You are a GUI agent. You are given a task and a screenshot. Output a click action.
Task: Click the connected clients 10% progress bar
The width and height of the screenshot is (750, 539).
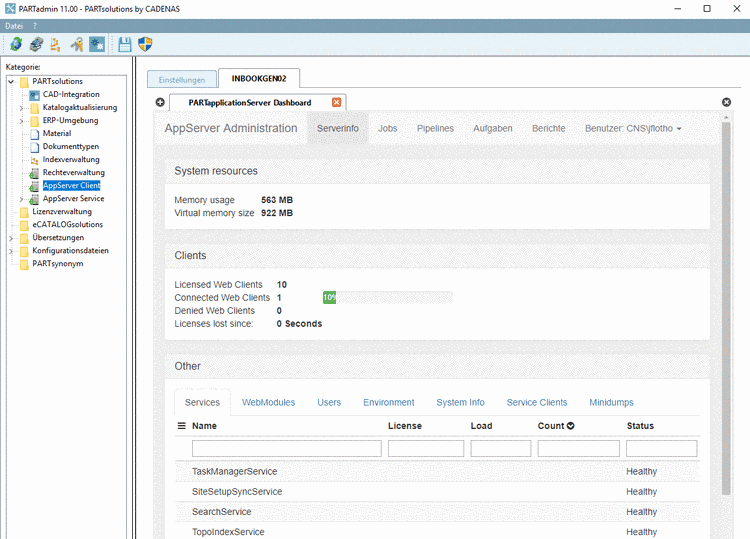387,297
